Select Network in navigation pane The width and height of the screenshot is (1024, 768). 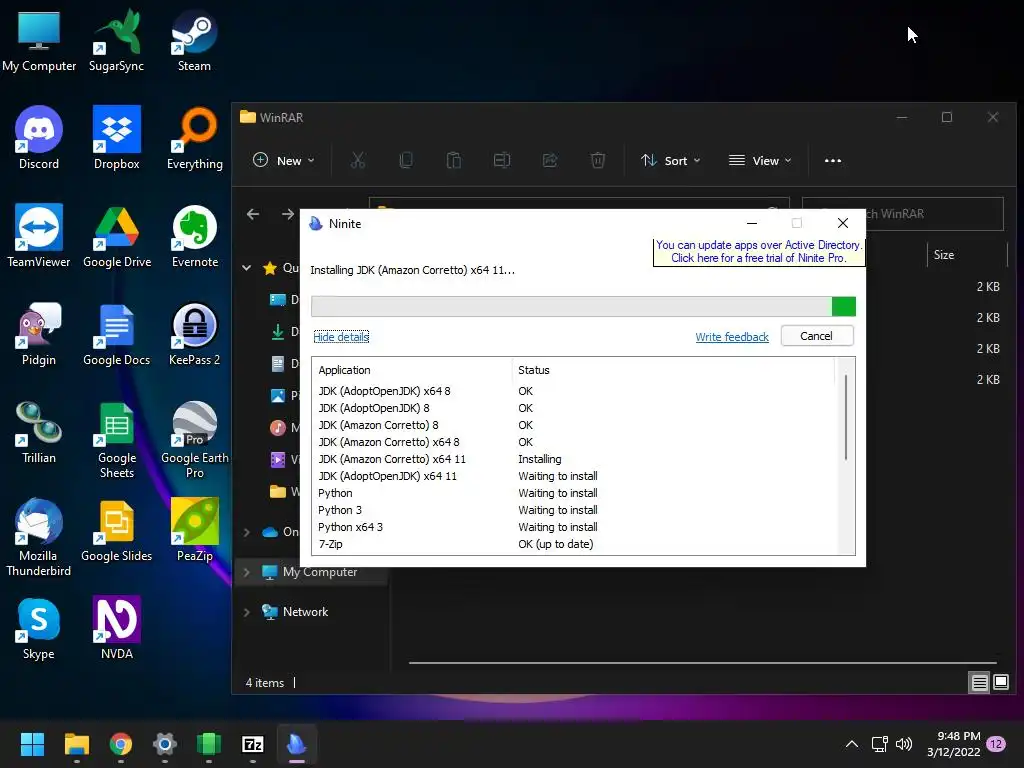click(305, 612)
